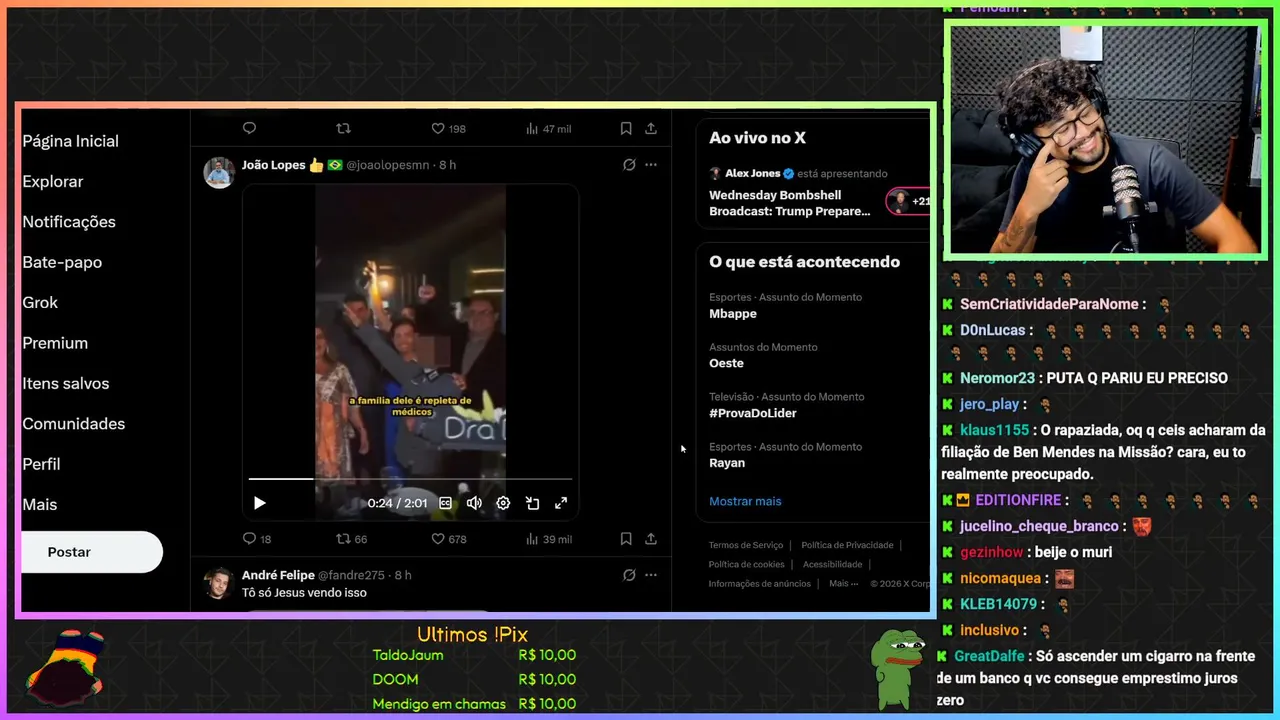Open more options on André Felipe post
This screenshot has height=720, width=1280.
(x=651, y=575)
